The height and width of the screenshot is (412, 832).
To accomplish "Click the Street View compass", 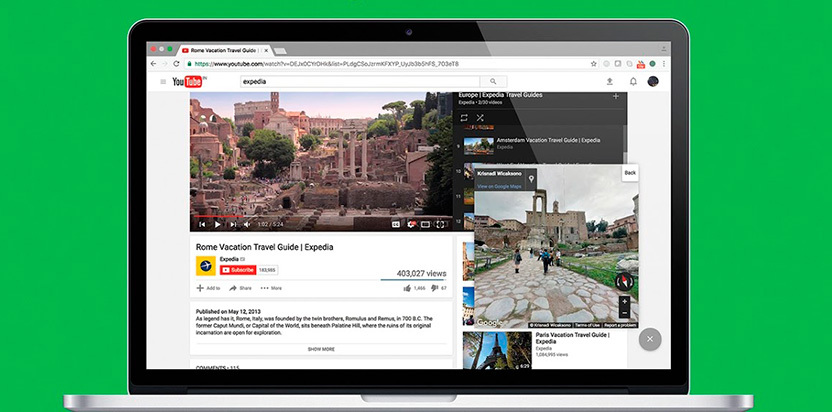I will (624, 281).
